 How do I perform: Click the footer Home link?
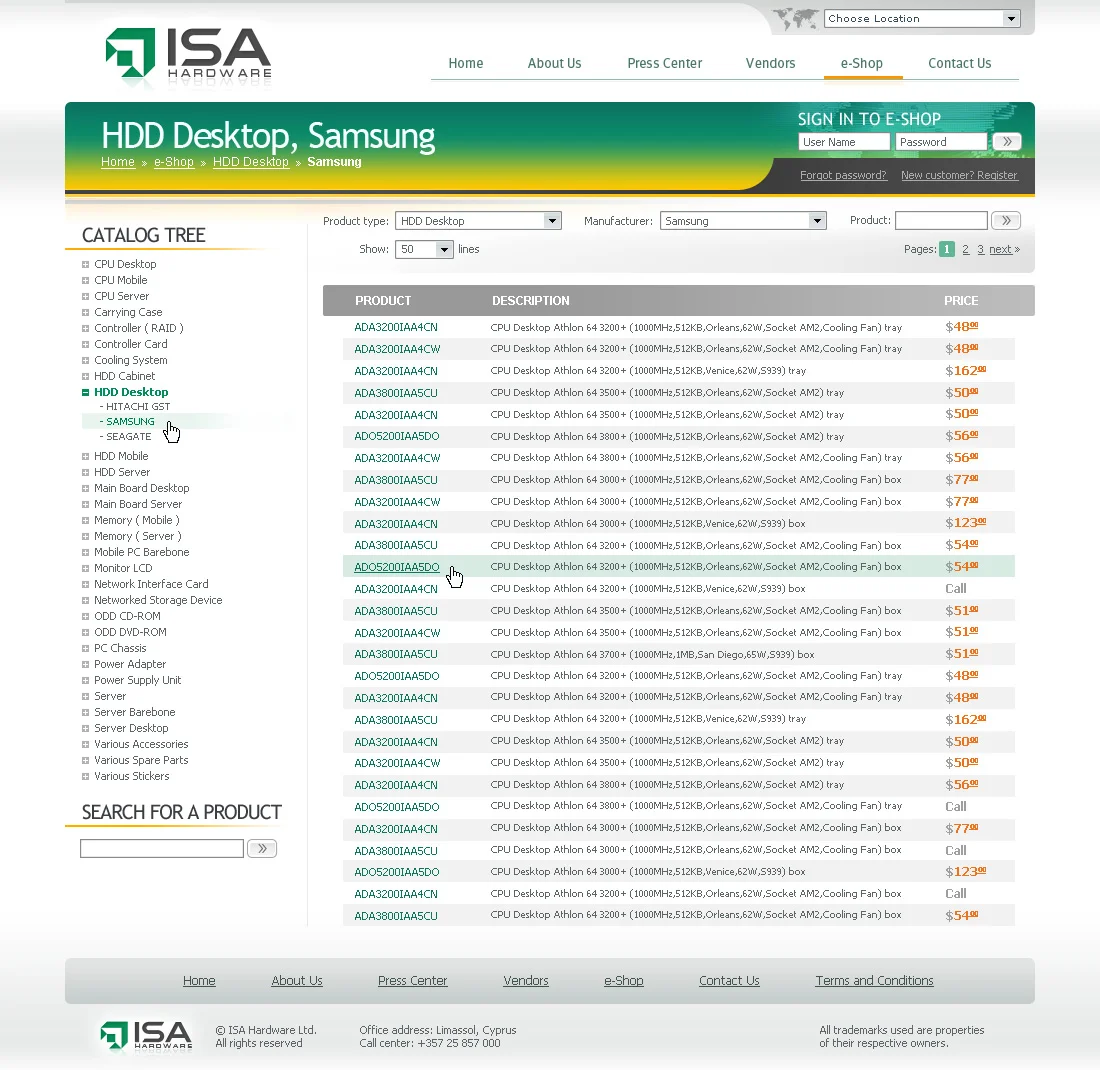(199, 981)
